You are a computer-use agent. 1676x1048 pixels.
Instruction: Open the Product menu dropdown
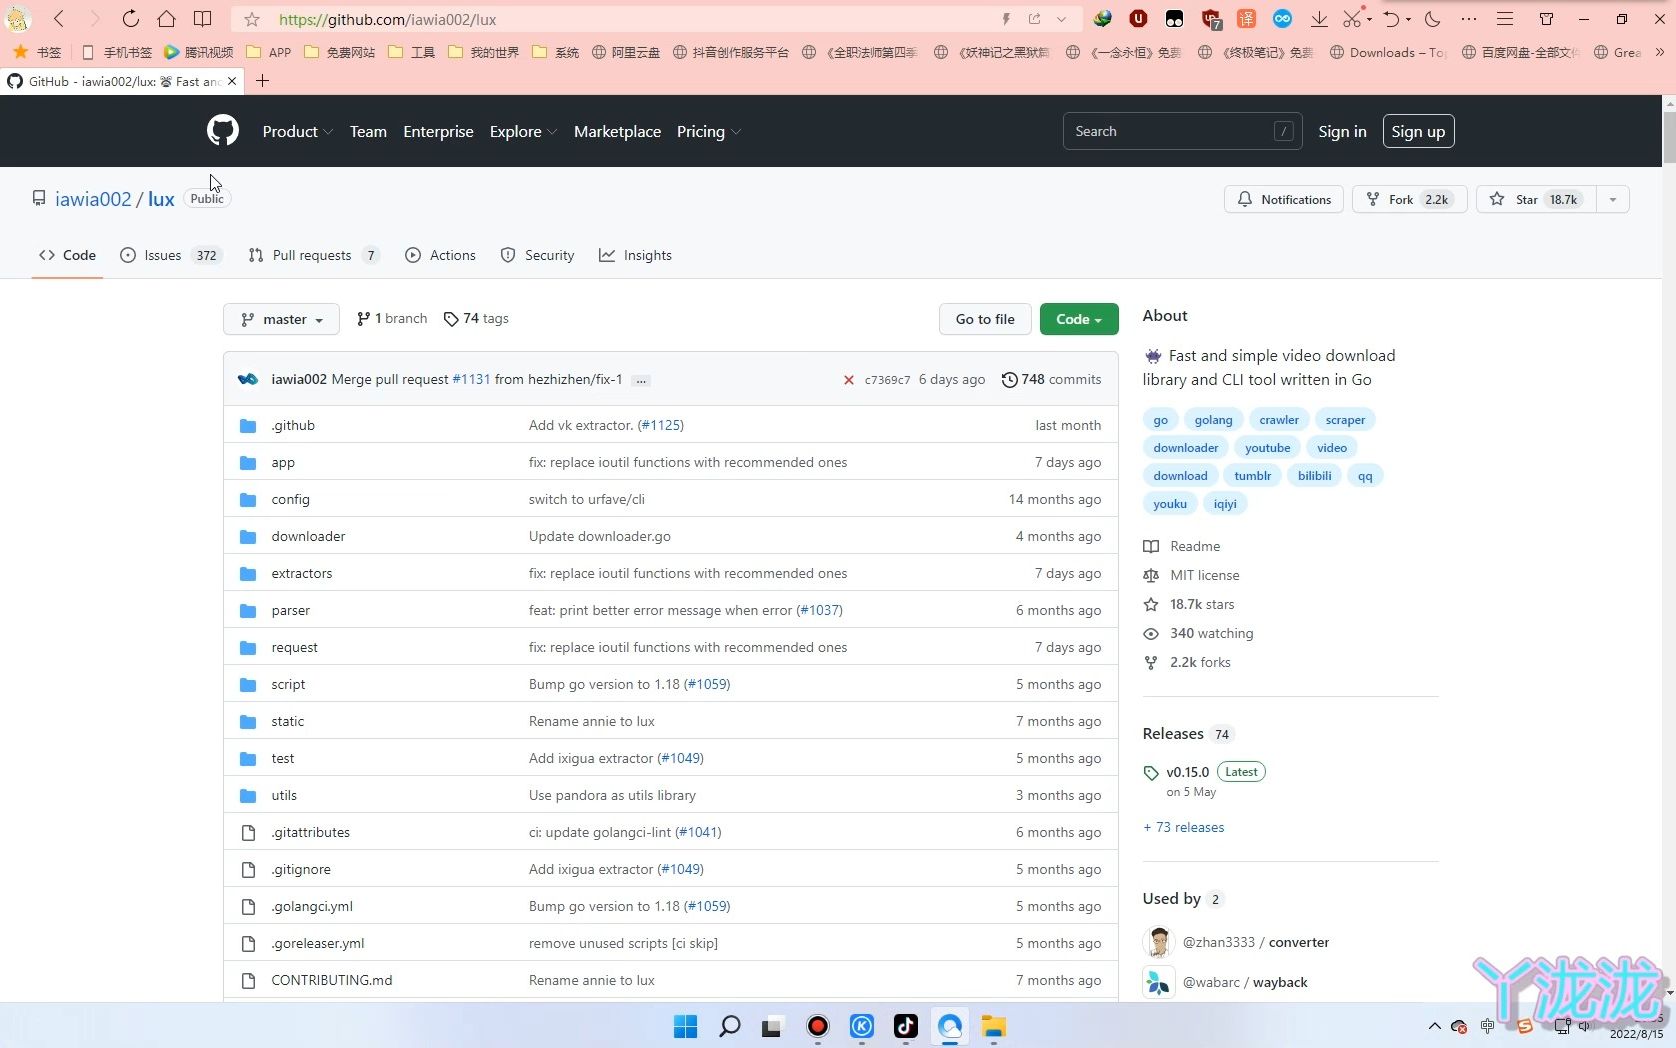297,131
